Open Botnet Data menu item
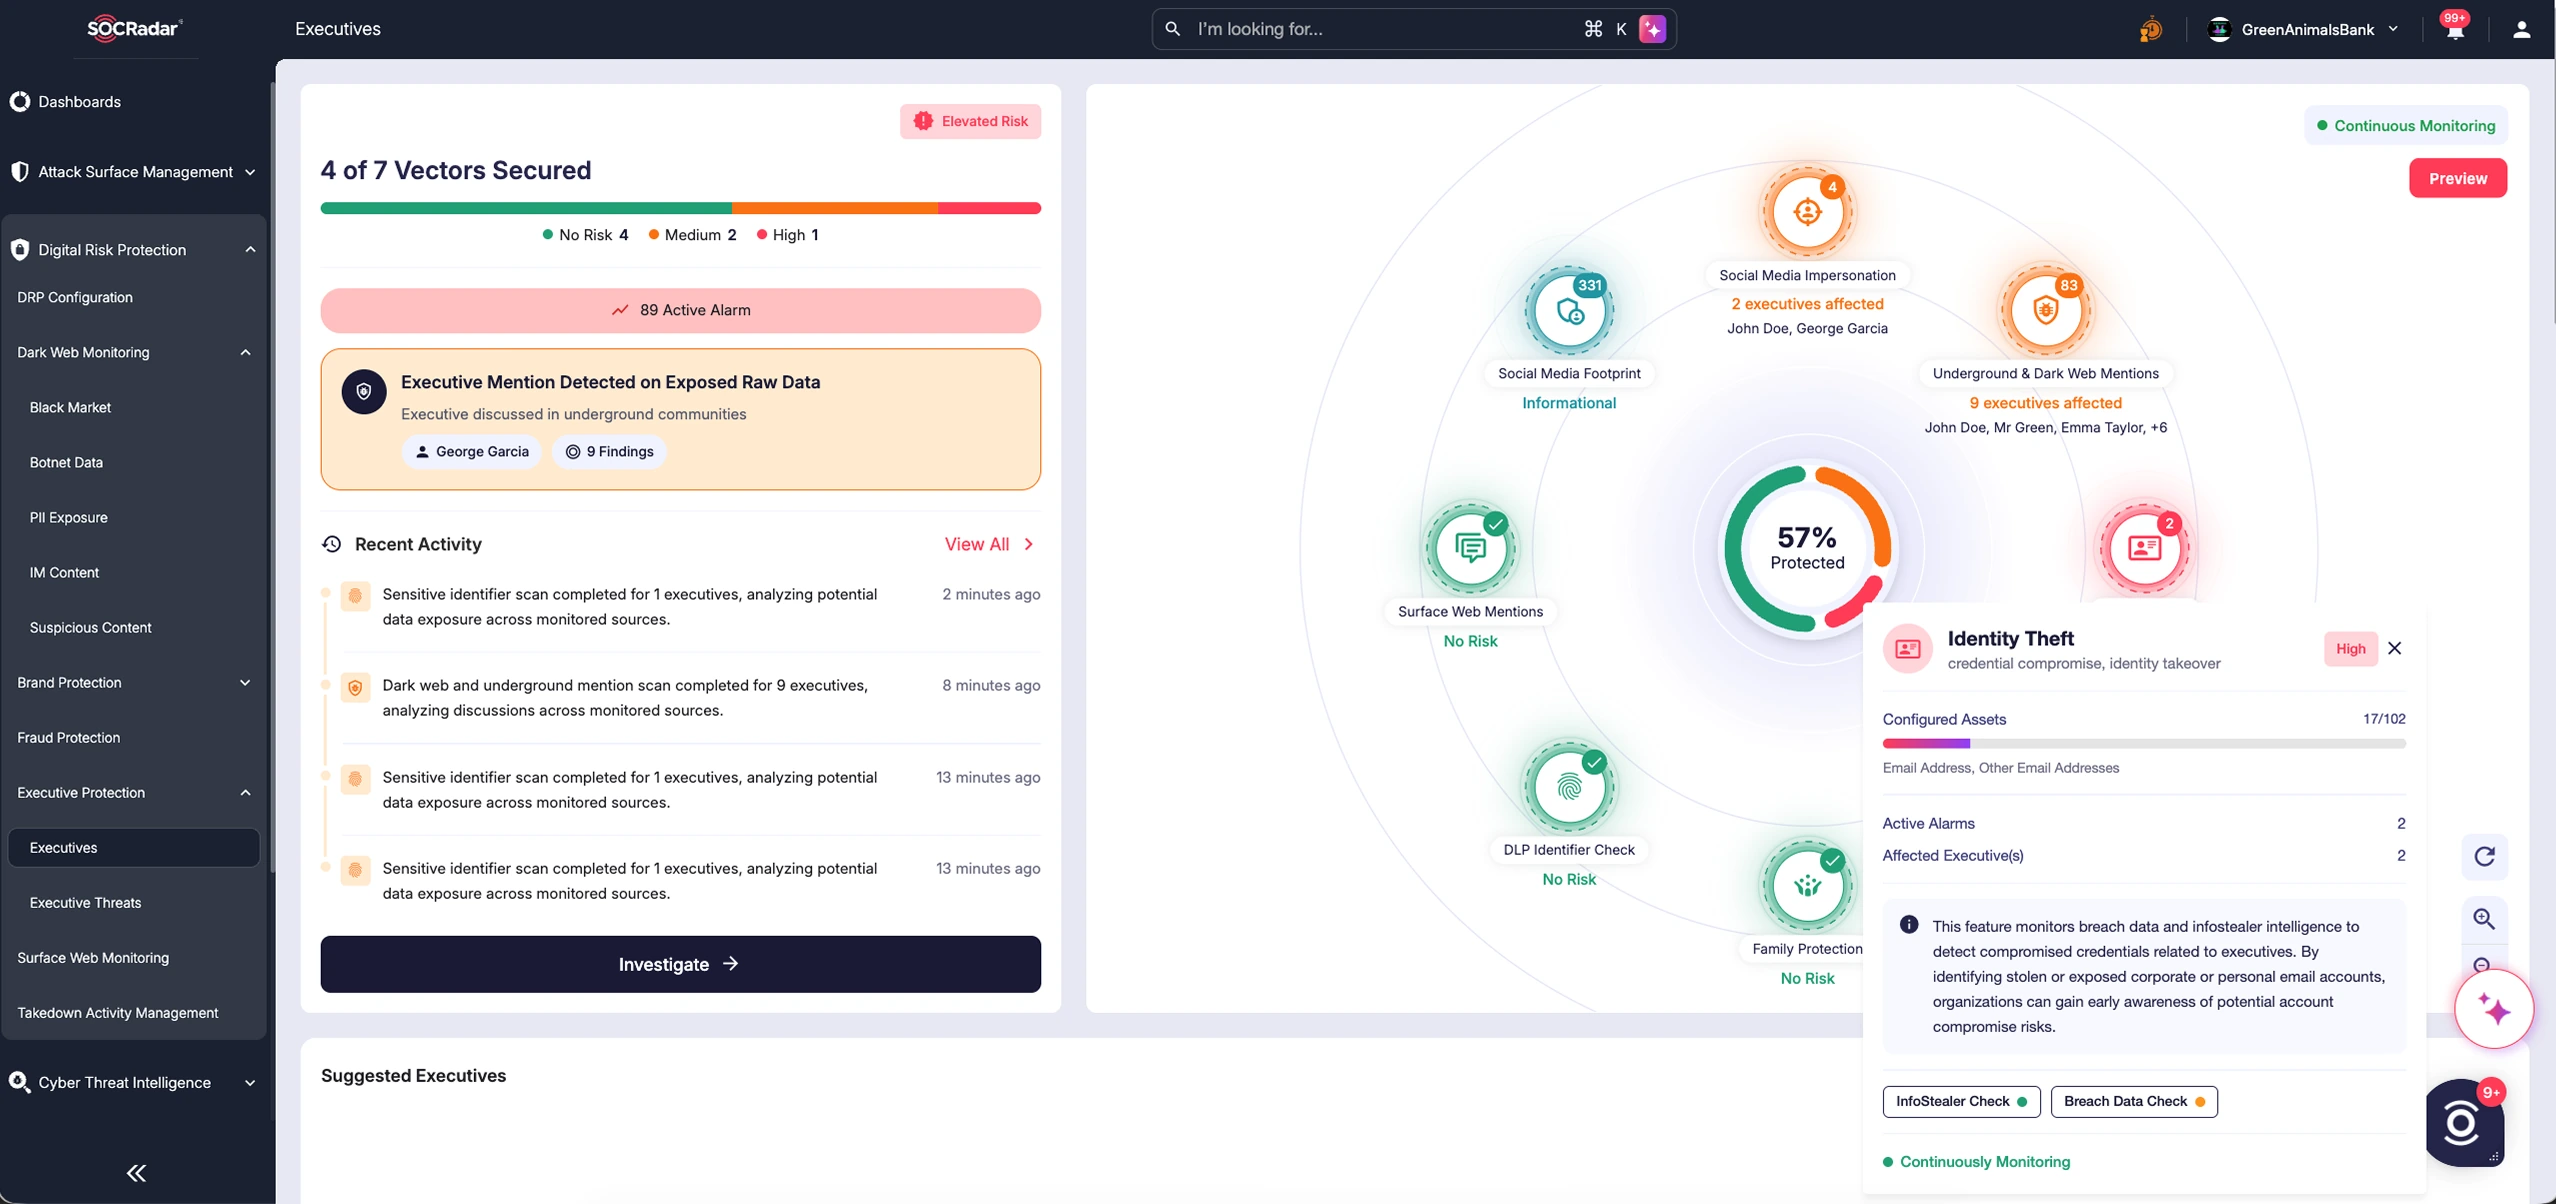Image resolution: width=2556 pixels, height=1204 pixels. (x=66, y=463)
